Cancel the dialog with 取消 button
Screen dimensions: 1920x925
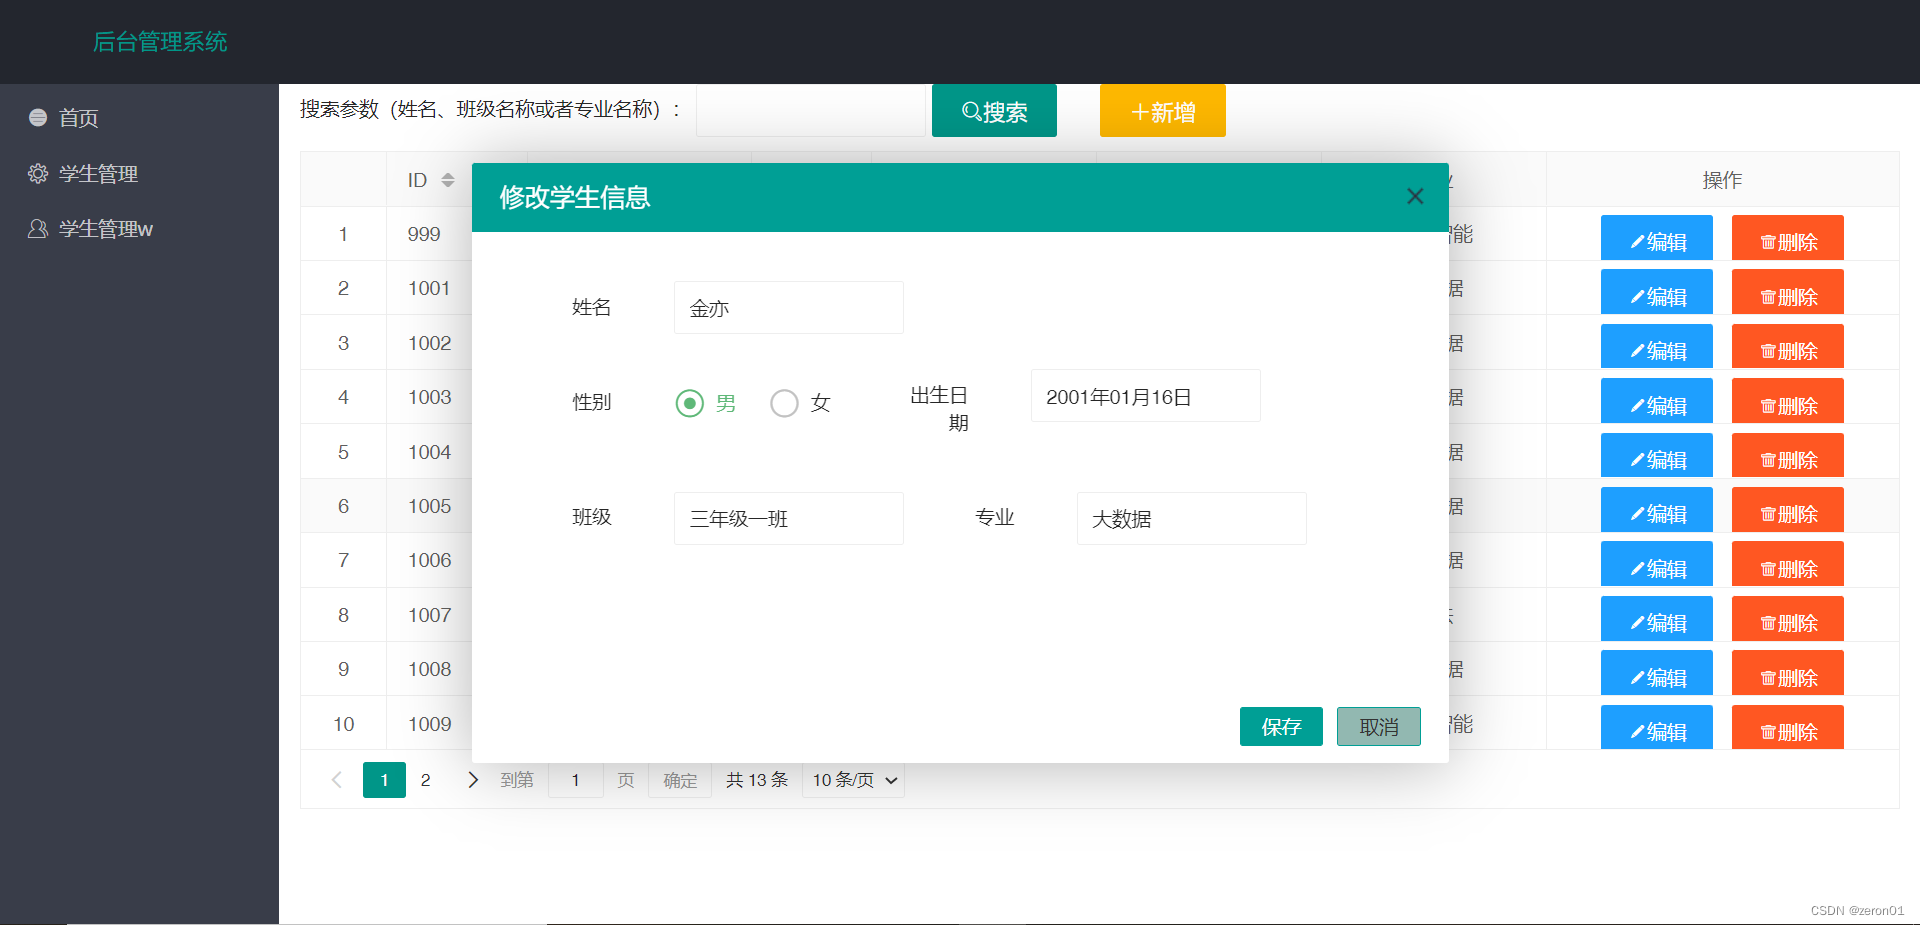[1379, 727]
